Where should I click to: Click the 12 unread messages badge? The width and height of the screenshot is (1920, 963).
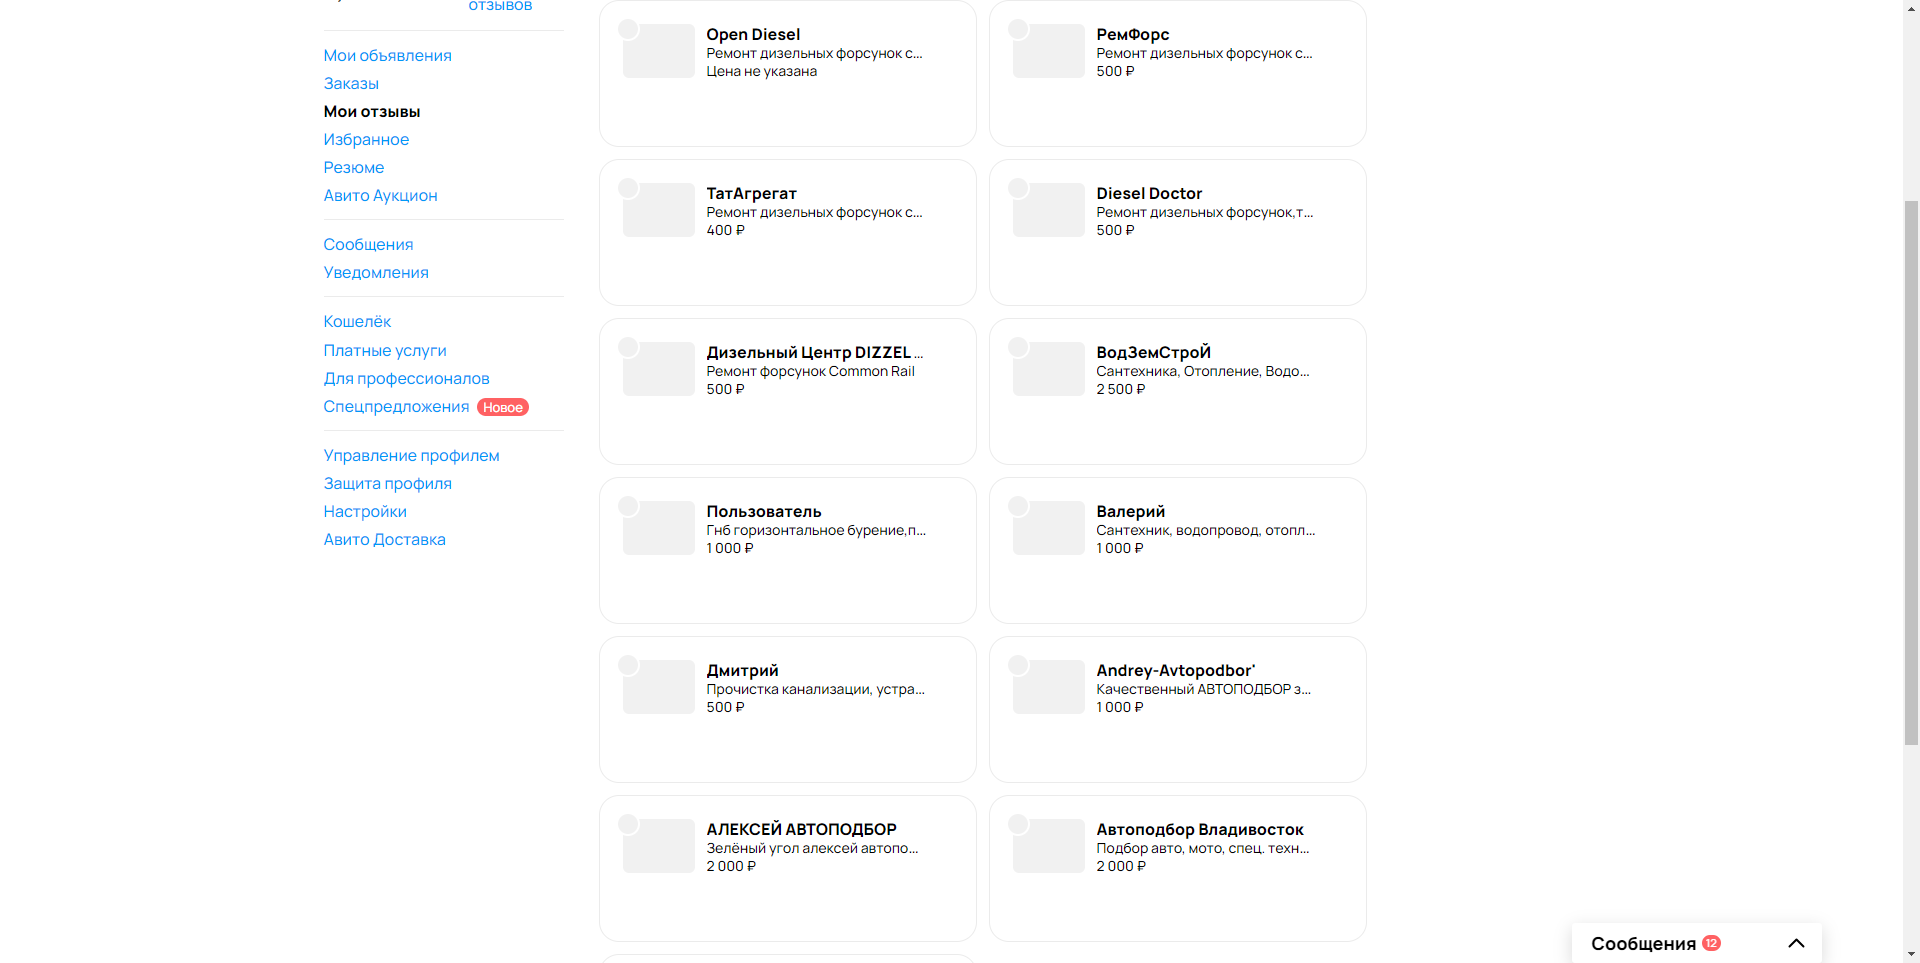[x=1712, y=943]
